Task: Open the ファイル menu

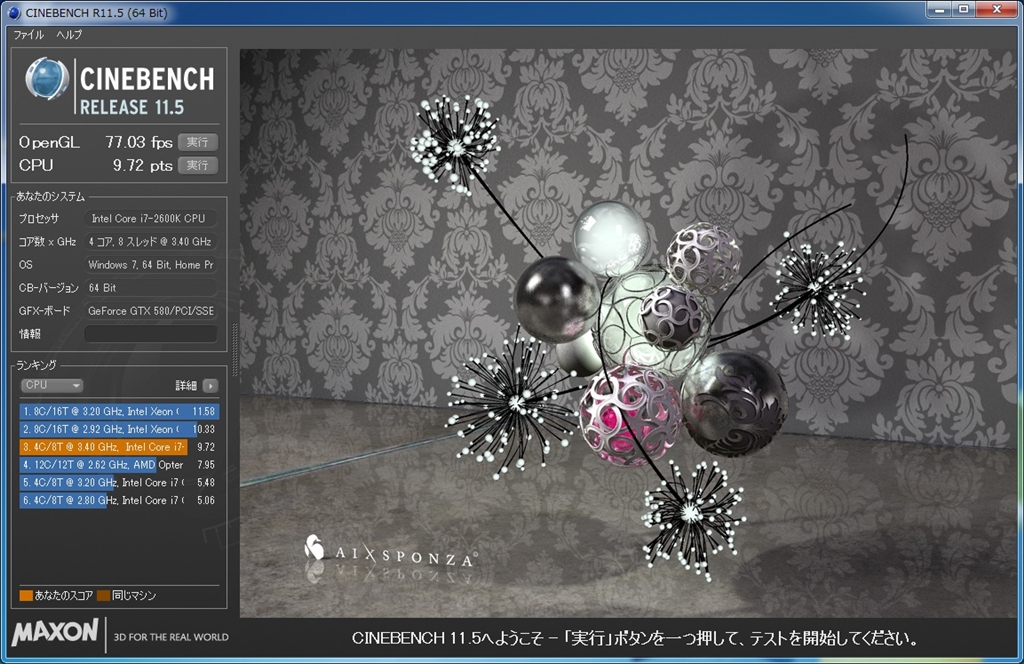Action: coord(29,35)
